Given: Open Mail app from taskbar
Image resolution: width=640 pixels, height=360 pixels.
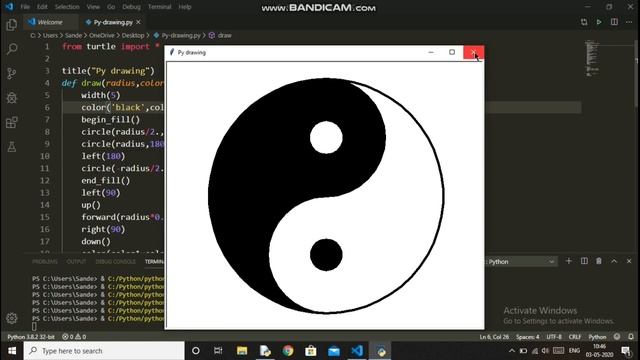Looking at the screenshot, I should coord(334,351).
